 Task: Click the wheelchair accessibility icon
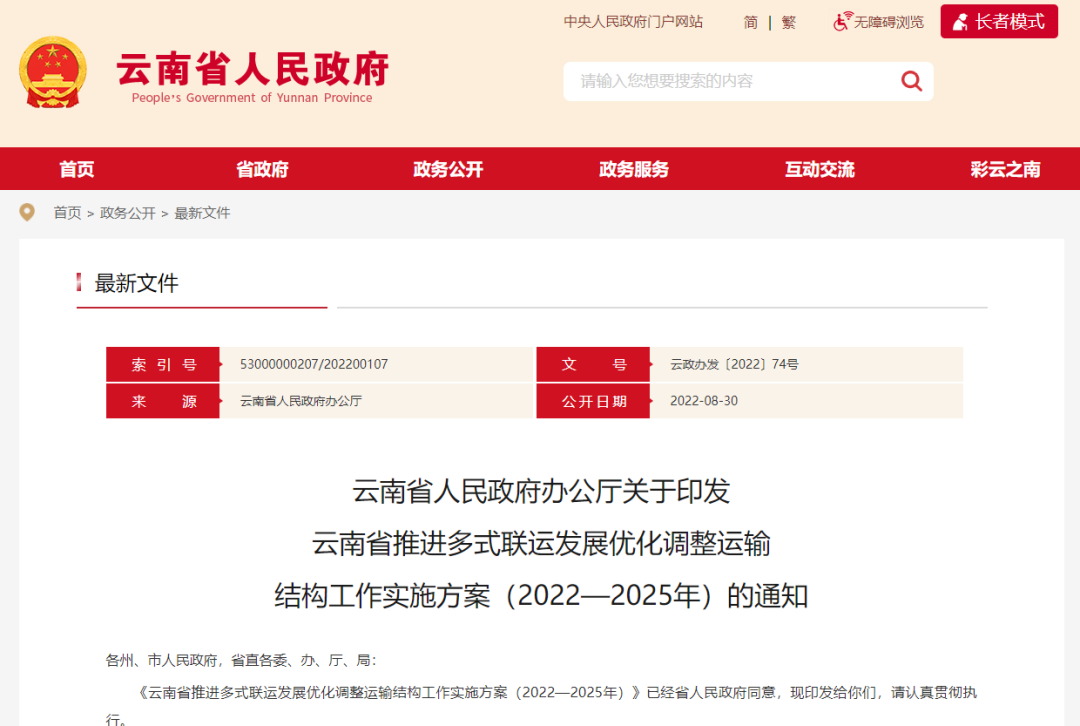click(x=842, y=21)
